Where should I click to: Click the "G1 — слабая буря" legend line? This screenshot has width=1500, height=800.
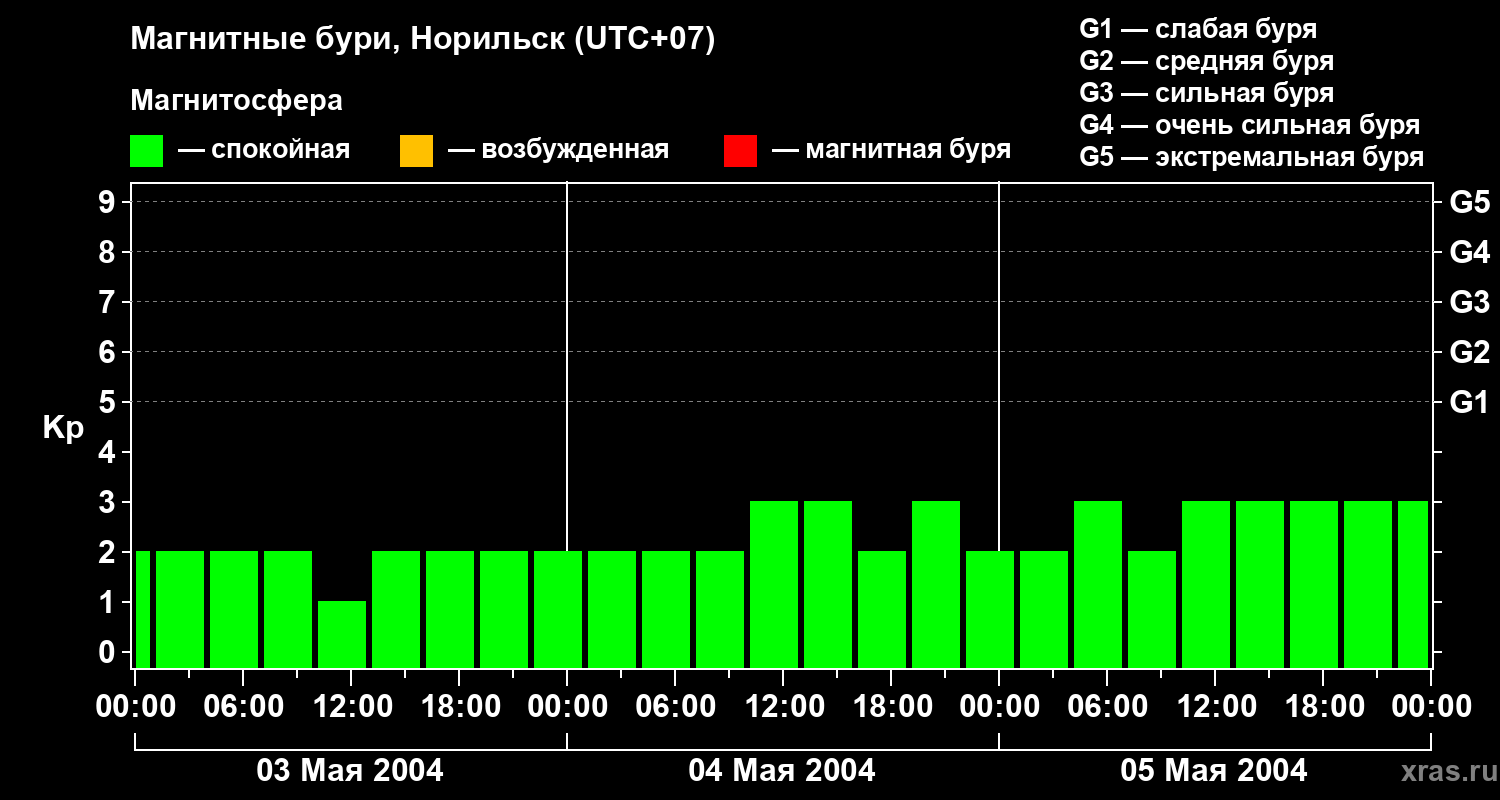coord(1198,29)
